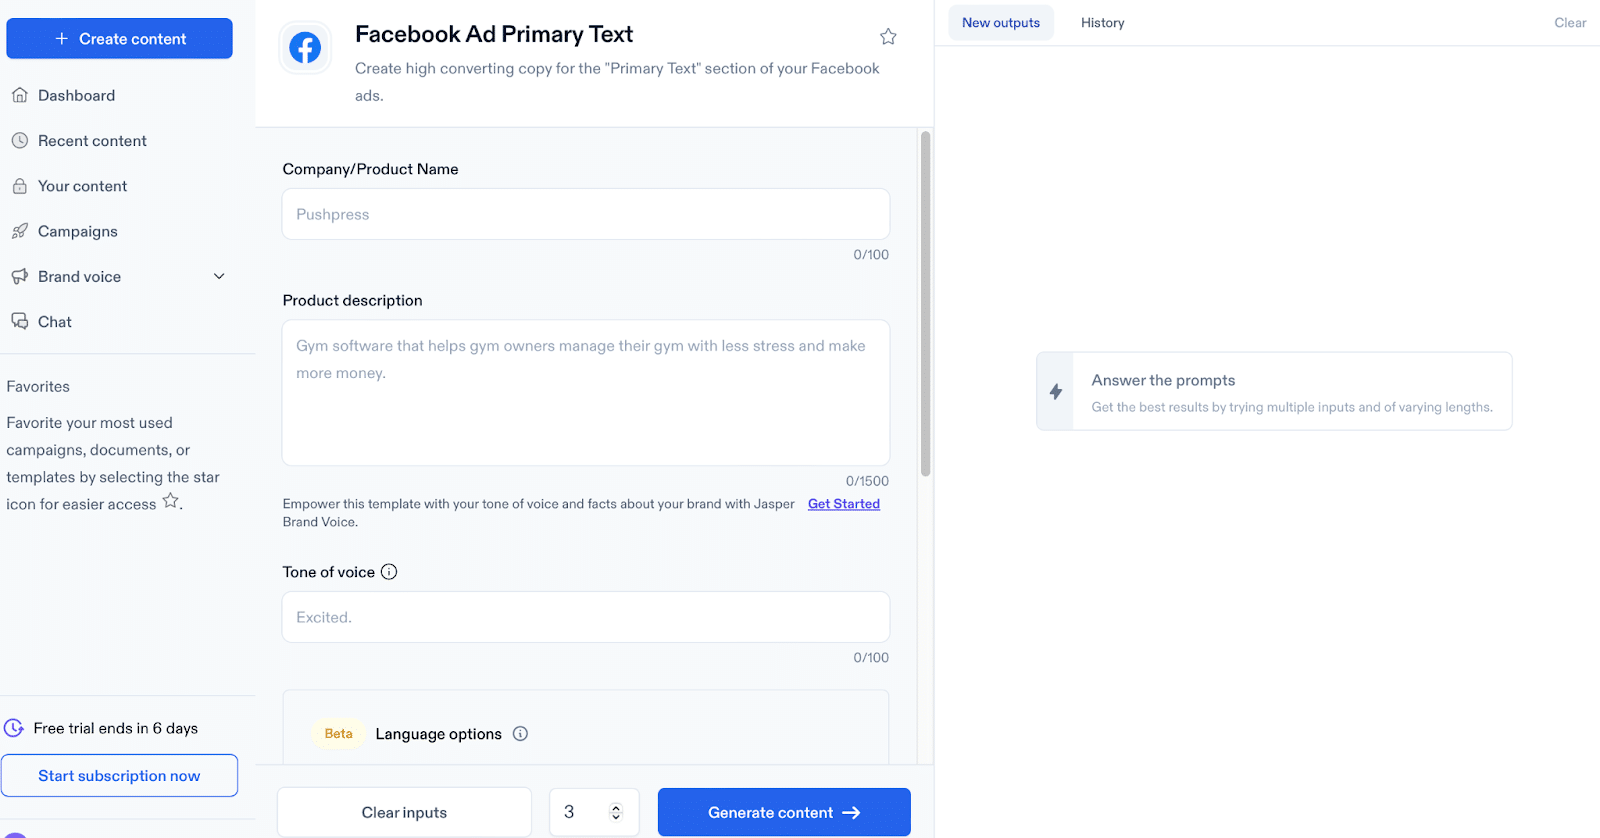Switch to History tab
The height and width of the screenshot is (838, 1600).
point(1102,22)
